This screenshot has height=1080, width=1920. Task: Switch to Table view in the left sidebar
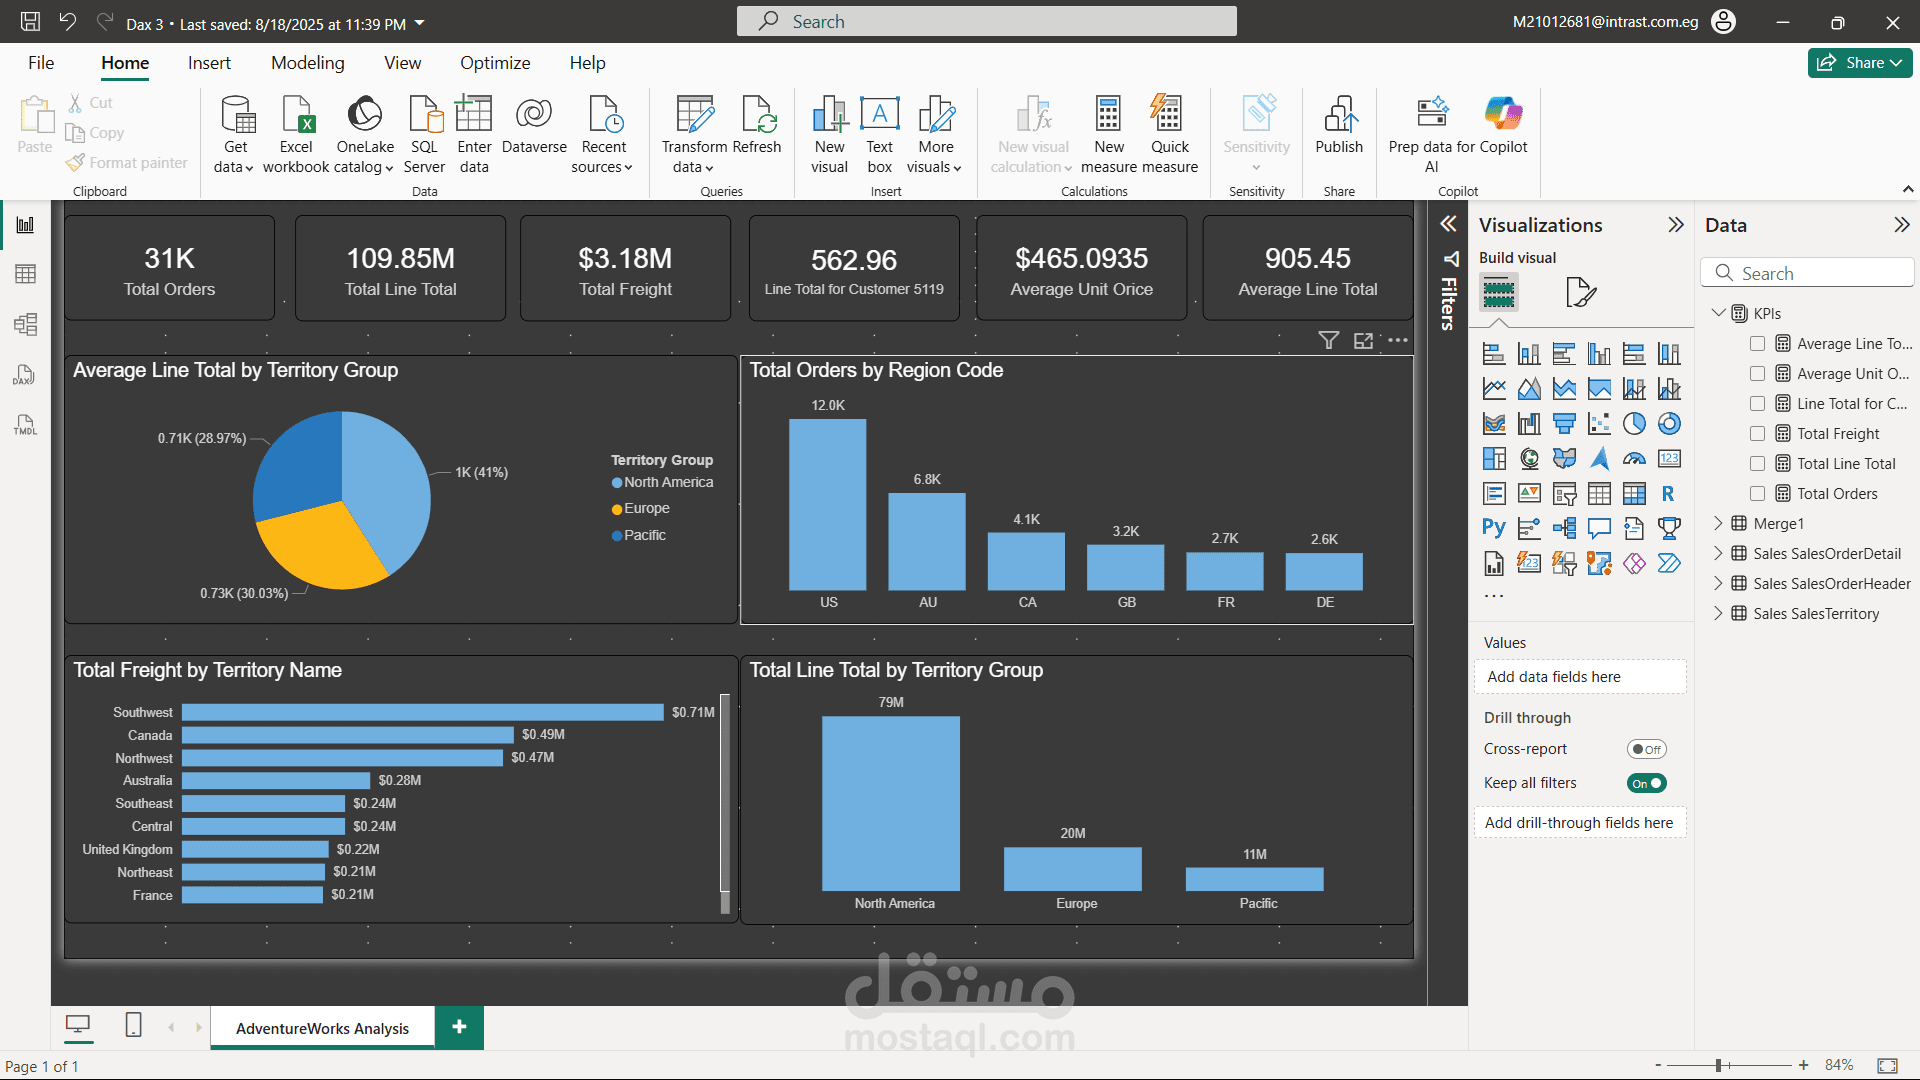[x=25, y=274]
